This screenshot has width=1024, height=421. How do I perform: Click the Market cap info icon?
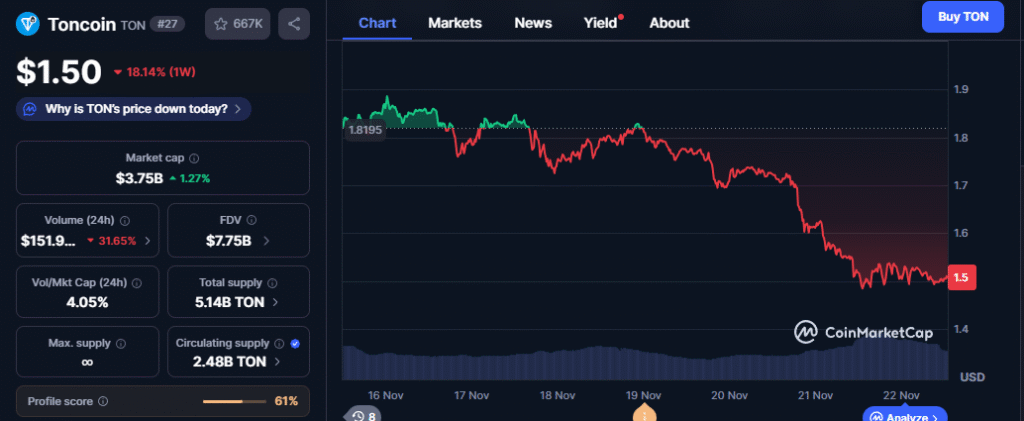tap(194, 158)
